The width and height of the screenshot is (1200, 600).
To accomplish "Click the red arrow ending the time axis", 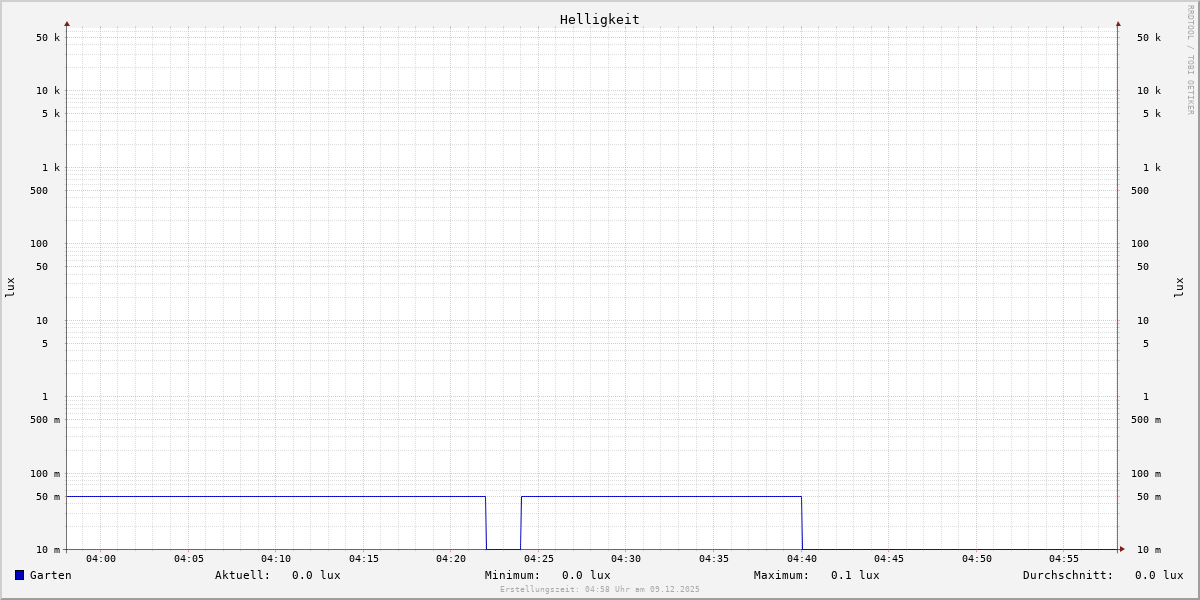I will (1122, 549).
